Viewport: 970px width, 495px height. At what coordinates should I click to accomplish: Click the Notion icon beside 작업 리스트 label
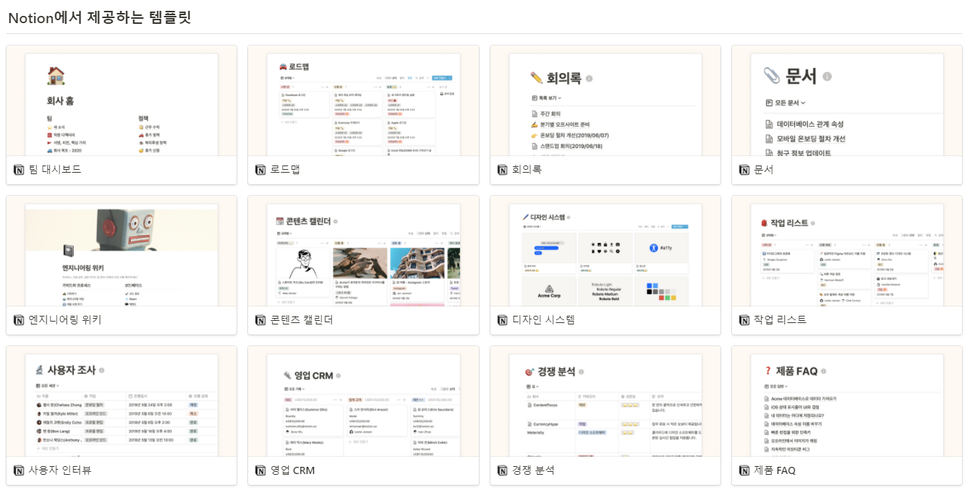click(744, 320)
